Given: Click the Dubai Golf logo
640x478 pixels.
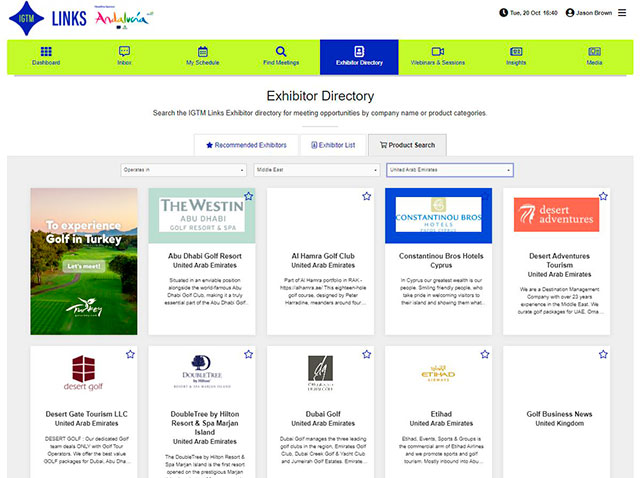Looking at the screenshot, I should 320,373.
